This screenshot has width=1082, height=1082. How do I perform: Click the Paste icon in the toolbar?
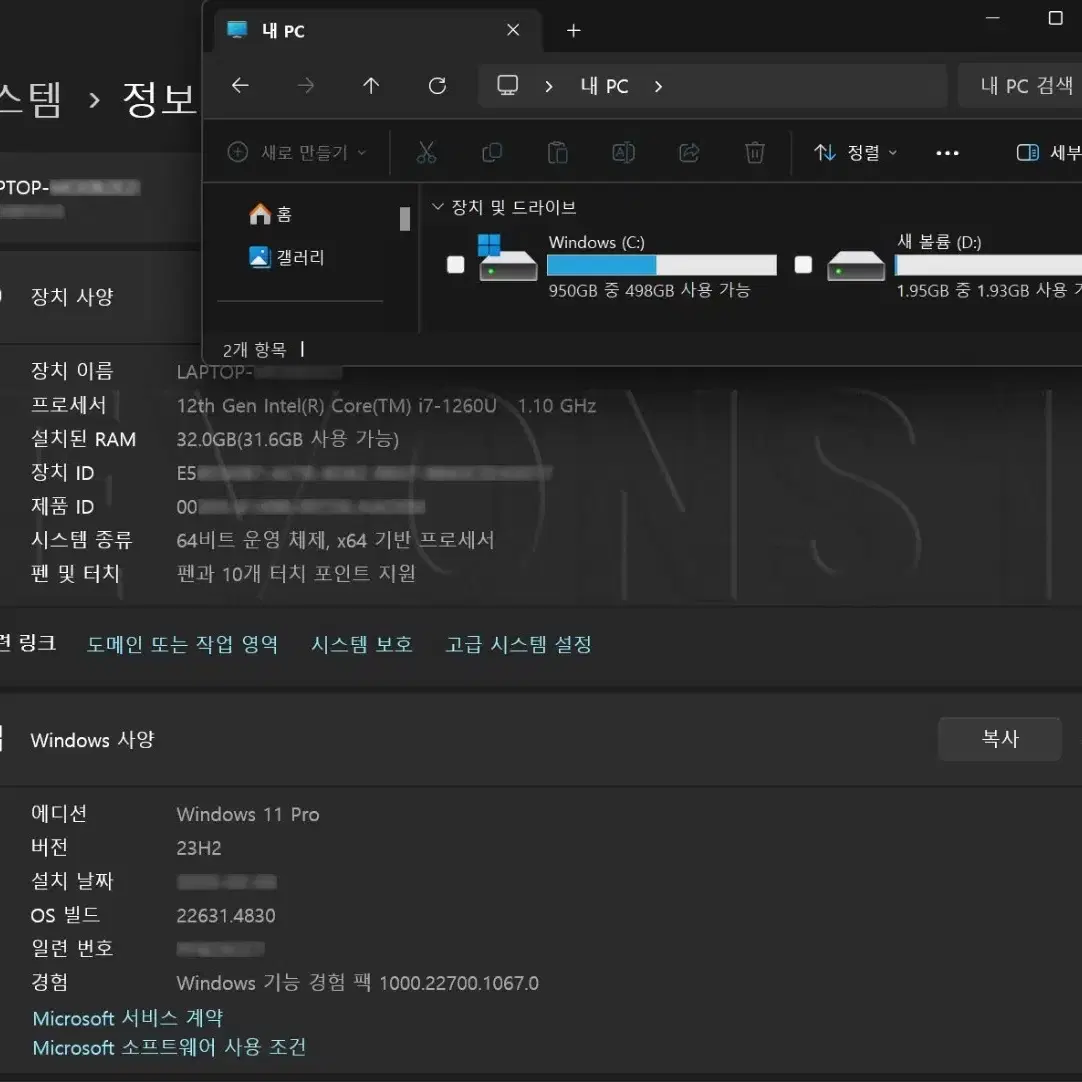click(x=557, y=152)
